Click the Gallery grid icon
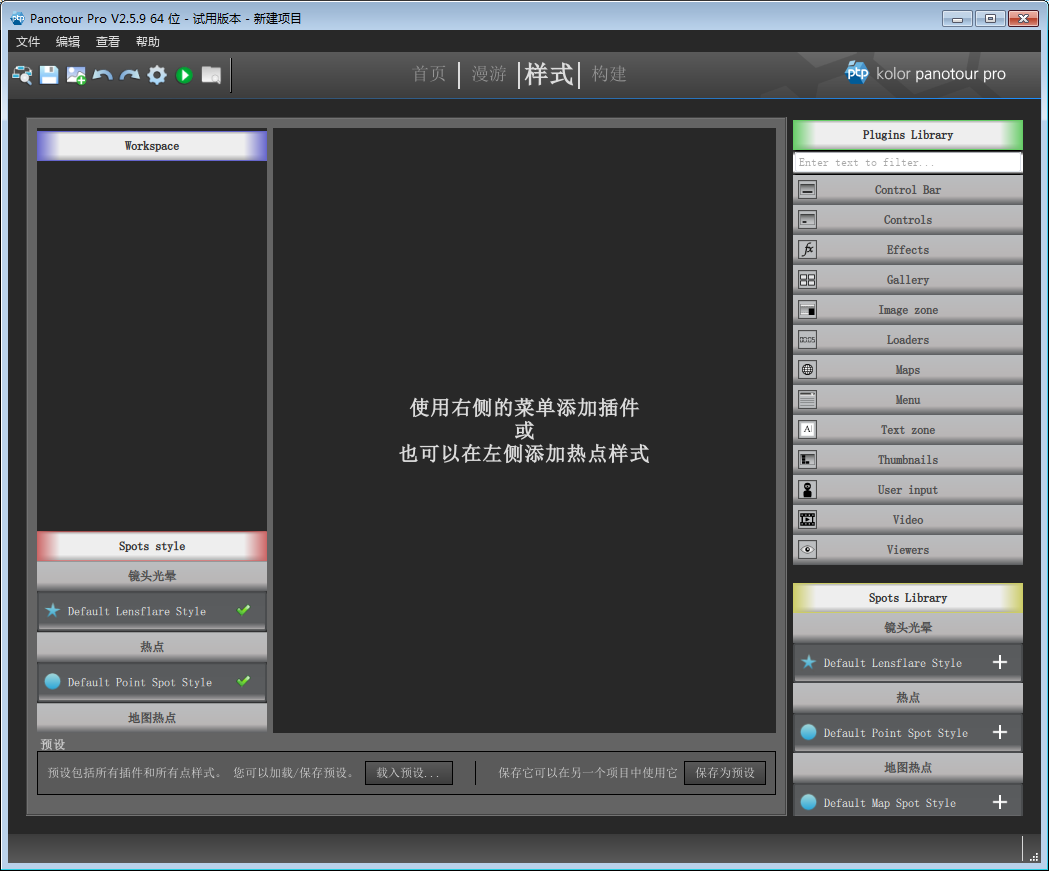1049x871 pixels. pyautogui.click(x=807, y=280)
